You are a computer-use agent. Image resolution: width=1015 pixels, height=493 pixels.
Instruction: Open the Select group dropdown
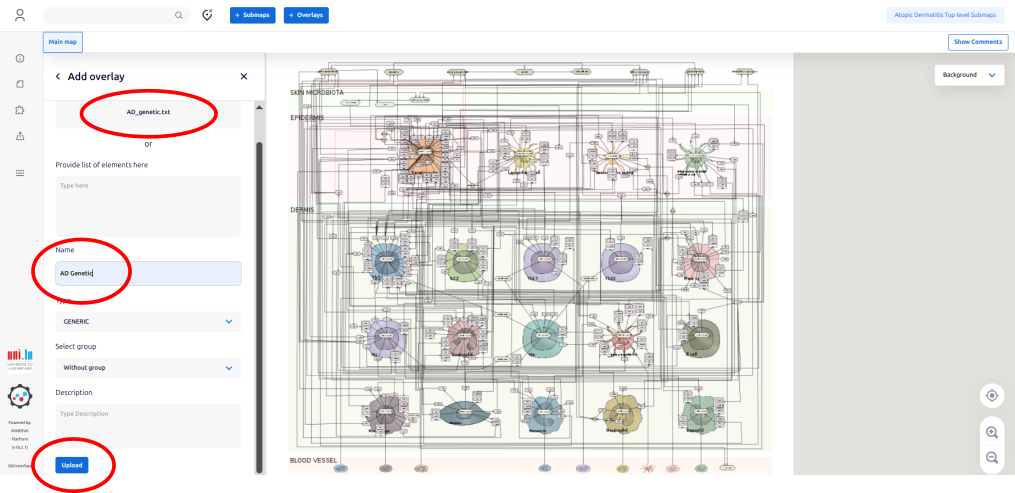[148, 367]
